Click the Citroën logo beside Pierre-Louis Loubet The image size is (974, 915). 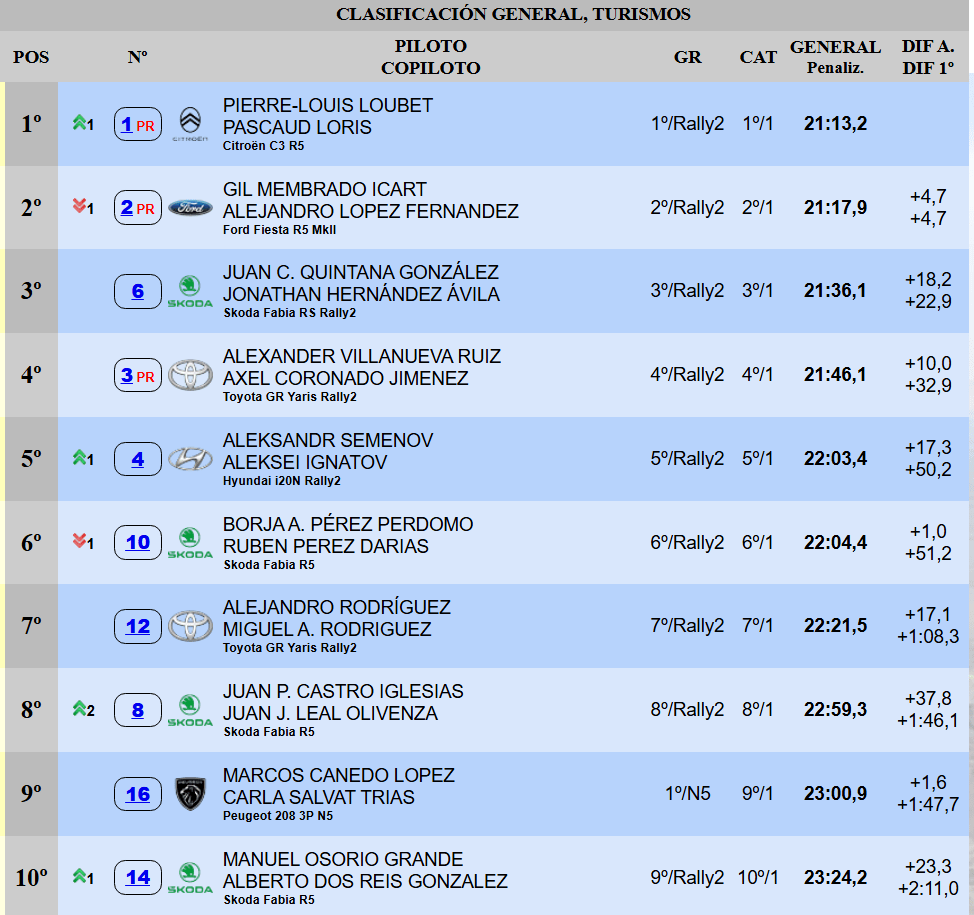(190, 124)
